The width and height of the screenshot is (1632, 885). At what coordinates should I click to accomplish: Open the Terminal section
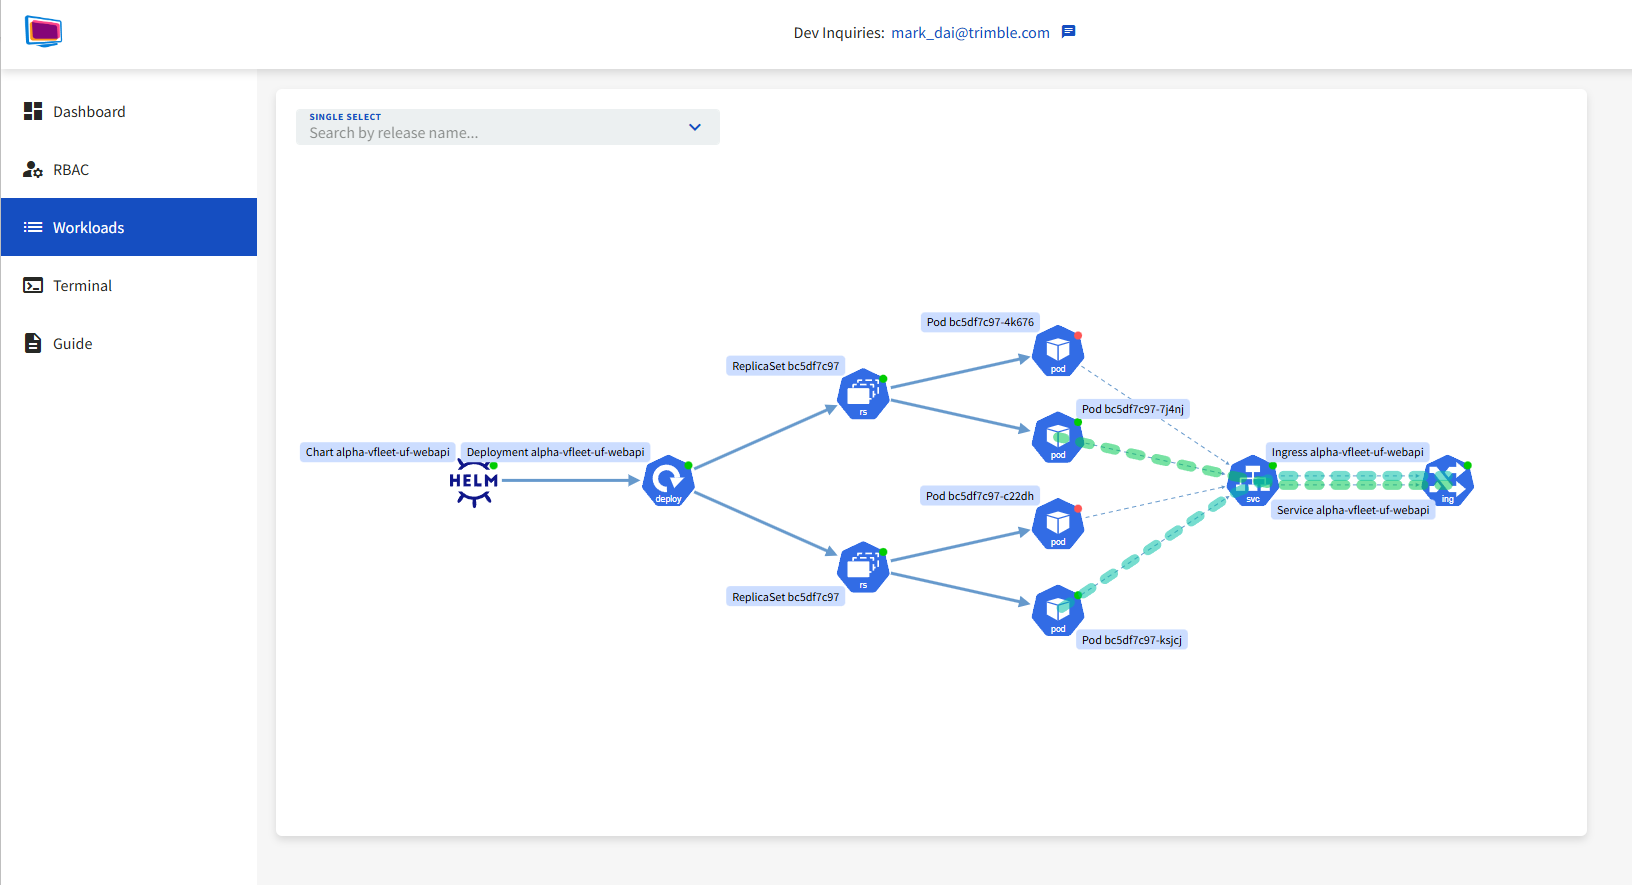pyautogui.click(x=82, y=286)
